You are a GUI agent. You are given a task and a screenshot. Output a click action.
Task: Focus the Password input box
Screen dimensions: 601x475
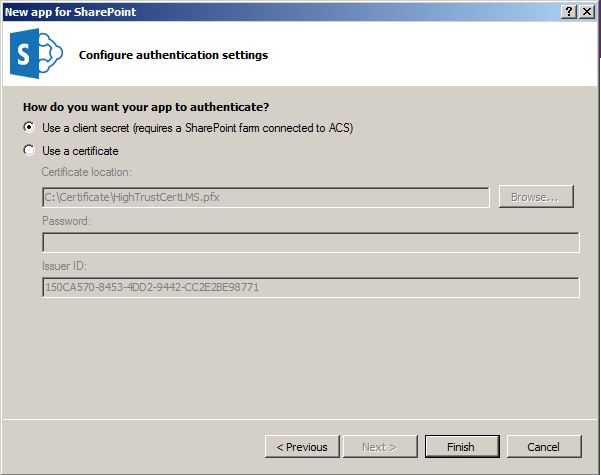tap(310, 242)
